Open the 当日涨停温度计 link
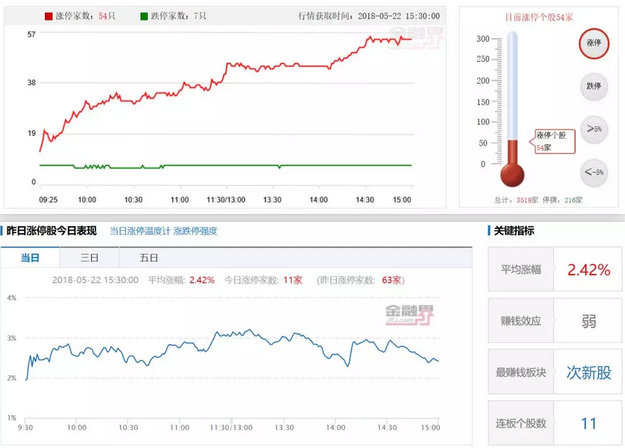The height and width of the screenshot is (448, 625). click(139, 231)
